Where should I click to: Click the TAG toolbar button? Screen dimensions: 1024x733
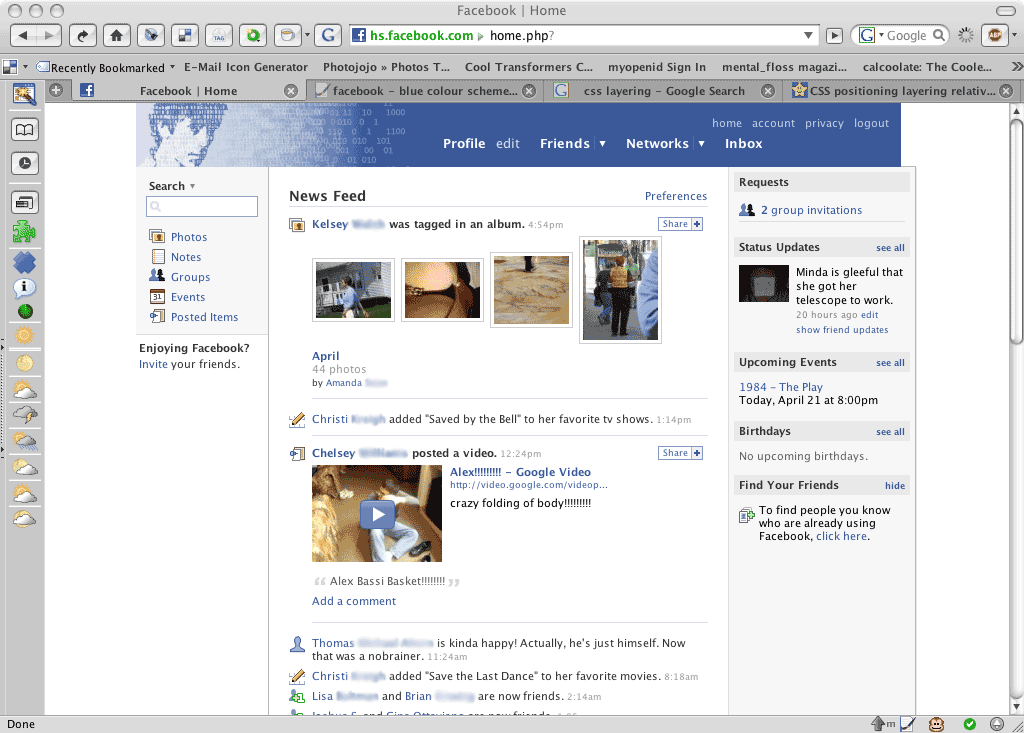219,35
